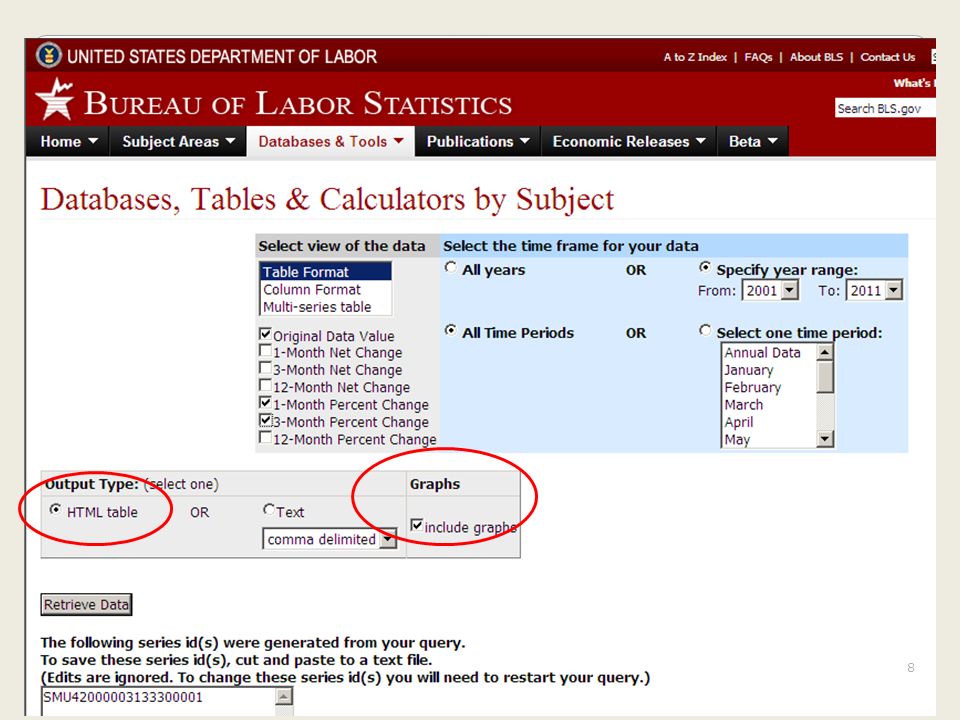Toggle the include graphs checkbox
960x720 pixels.
pos(416,525)
